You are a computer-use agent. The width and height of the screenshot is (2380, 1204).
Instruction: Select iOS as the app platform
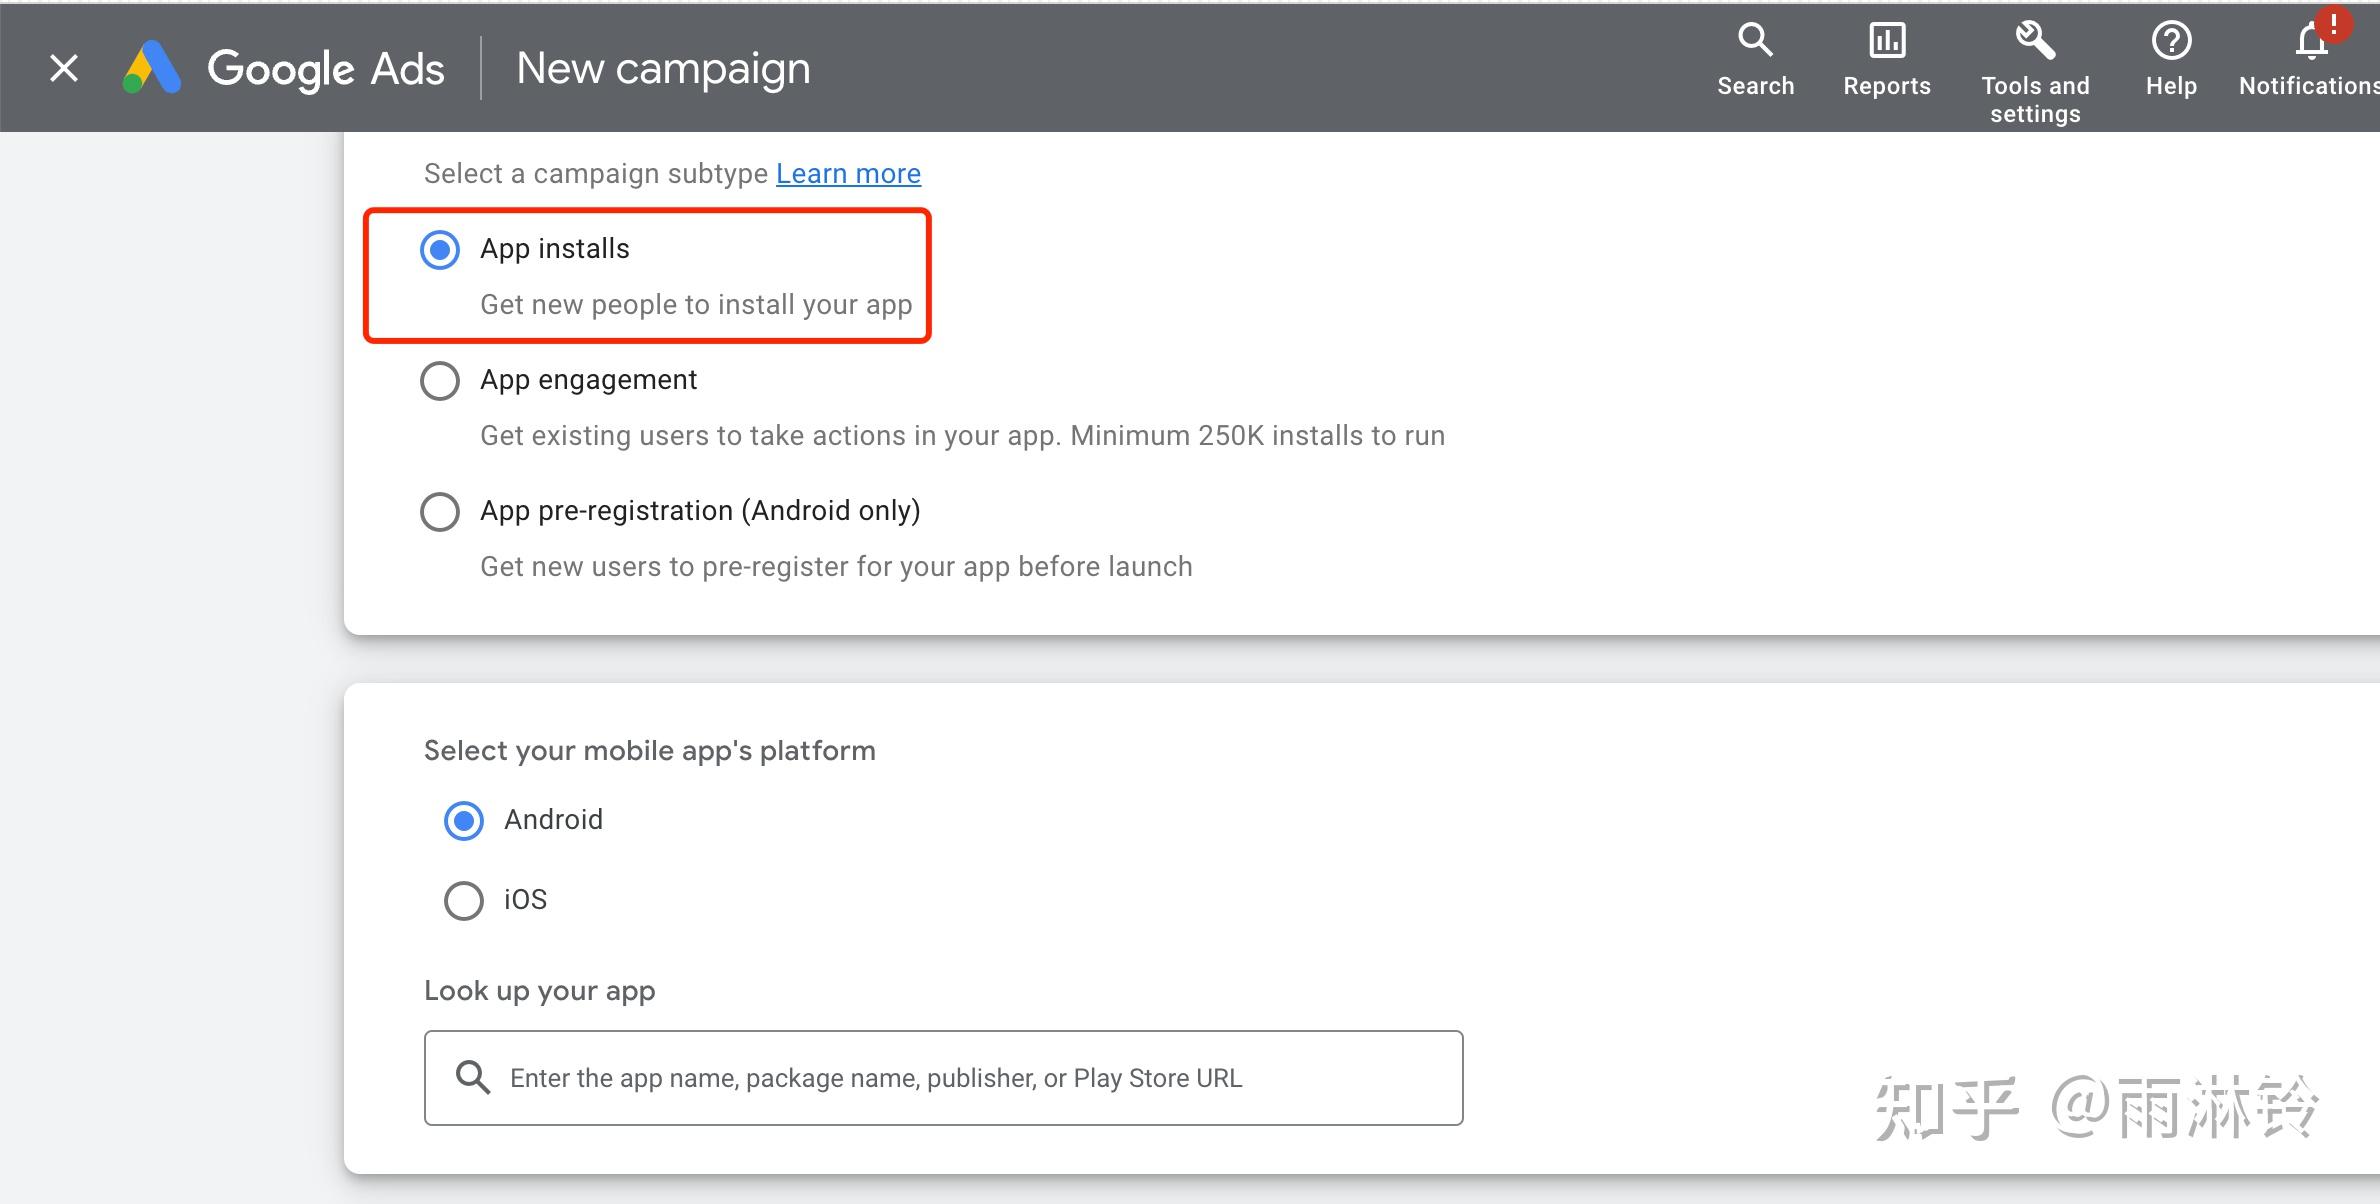[x=464, y=900]
